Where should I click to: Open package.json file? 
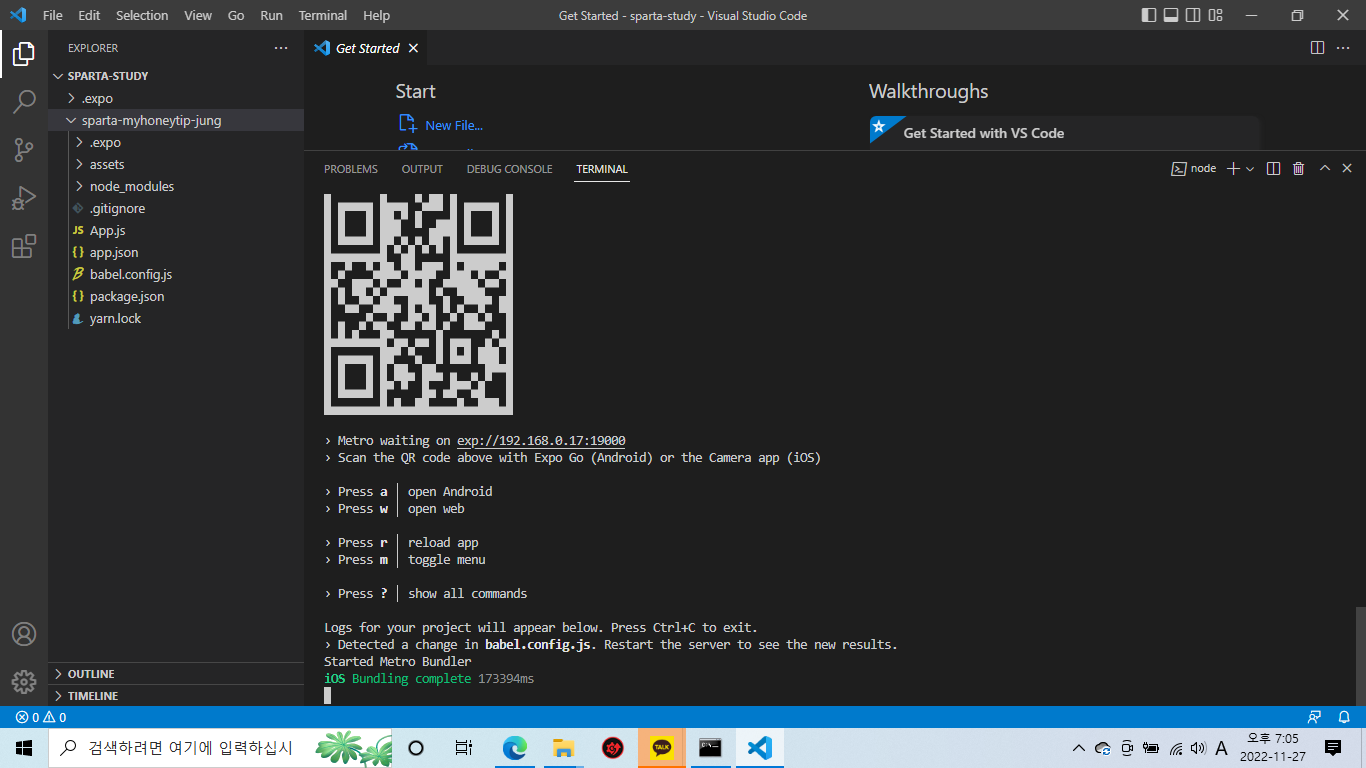[x=176, y=296]
